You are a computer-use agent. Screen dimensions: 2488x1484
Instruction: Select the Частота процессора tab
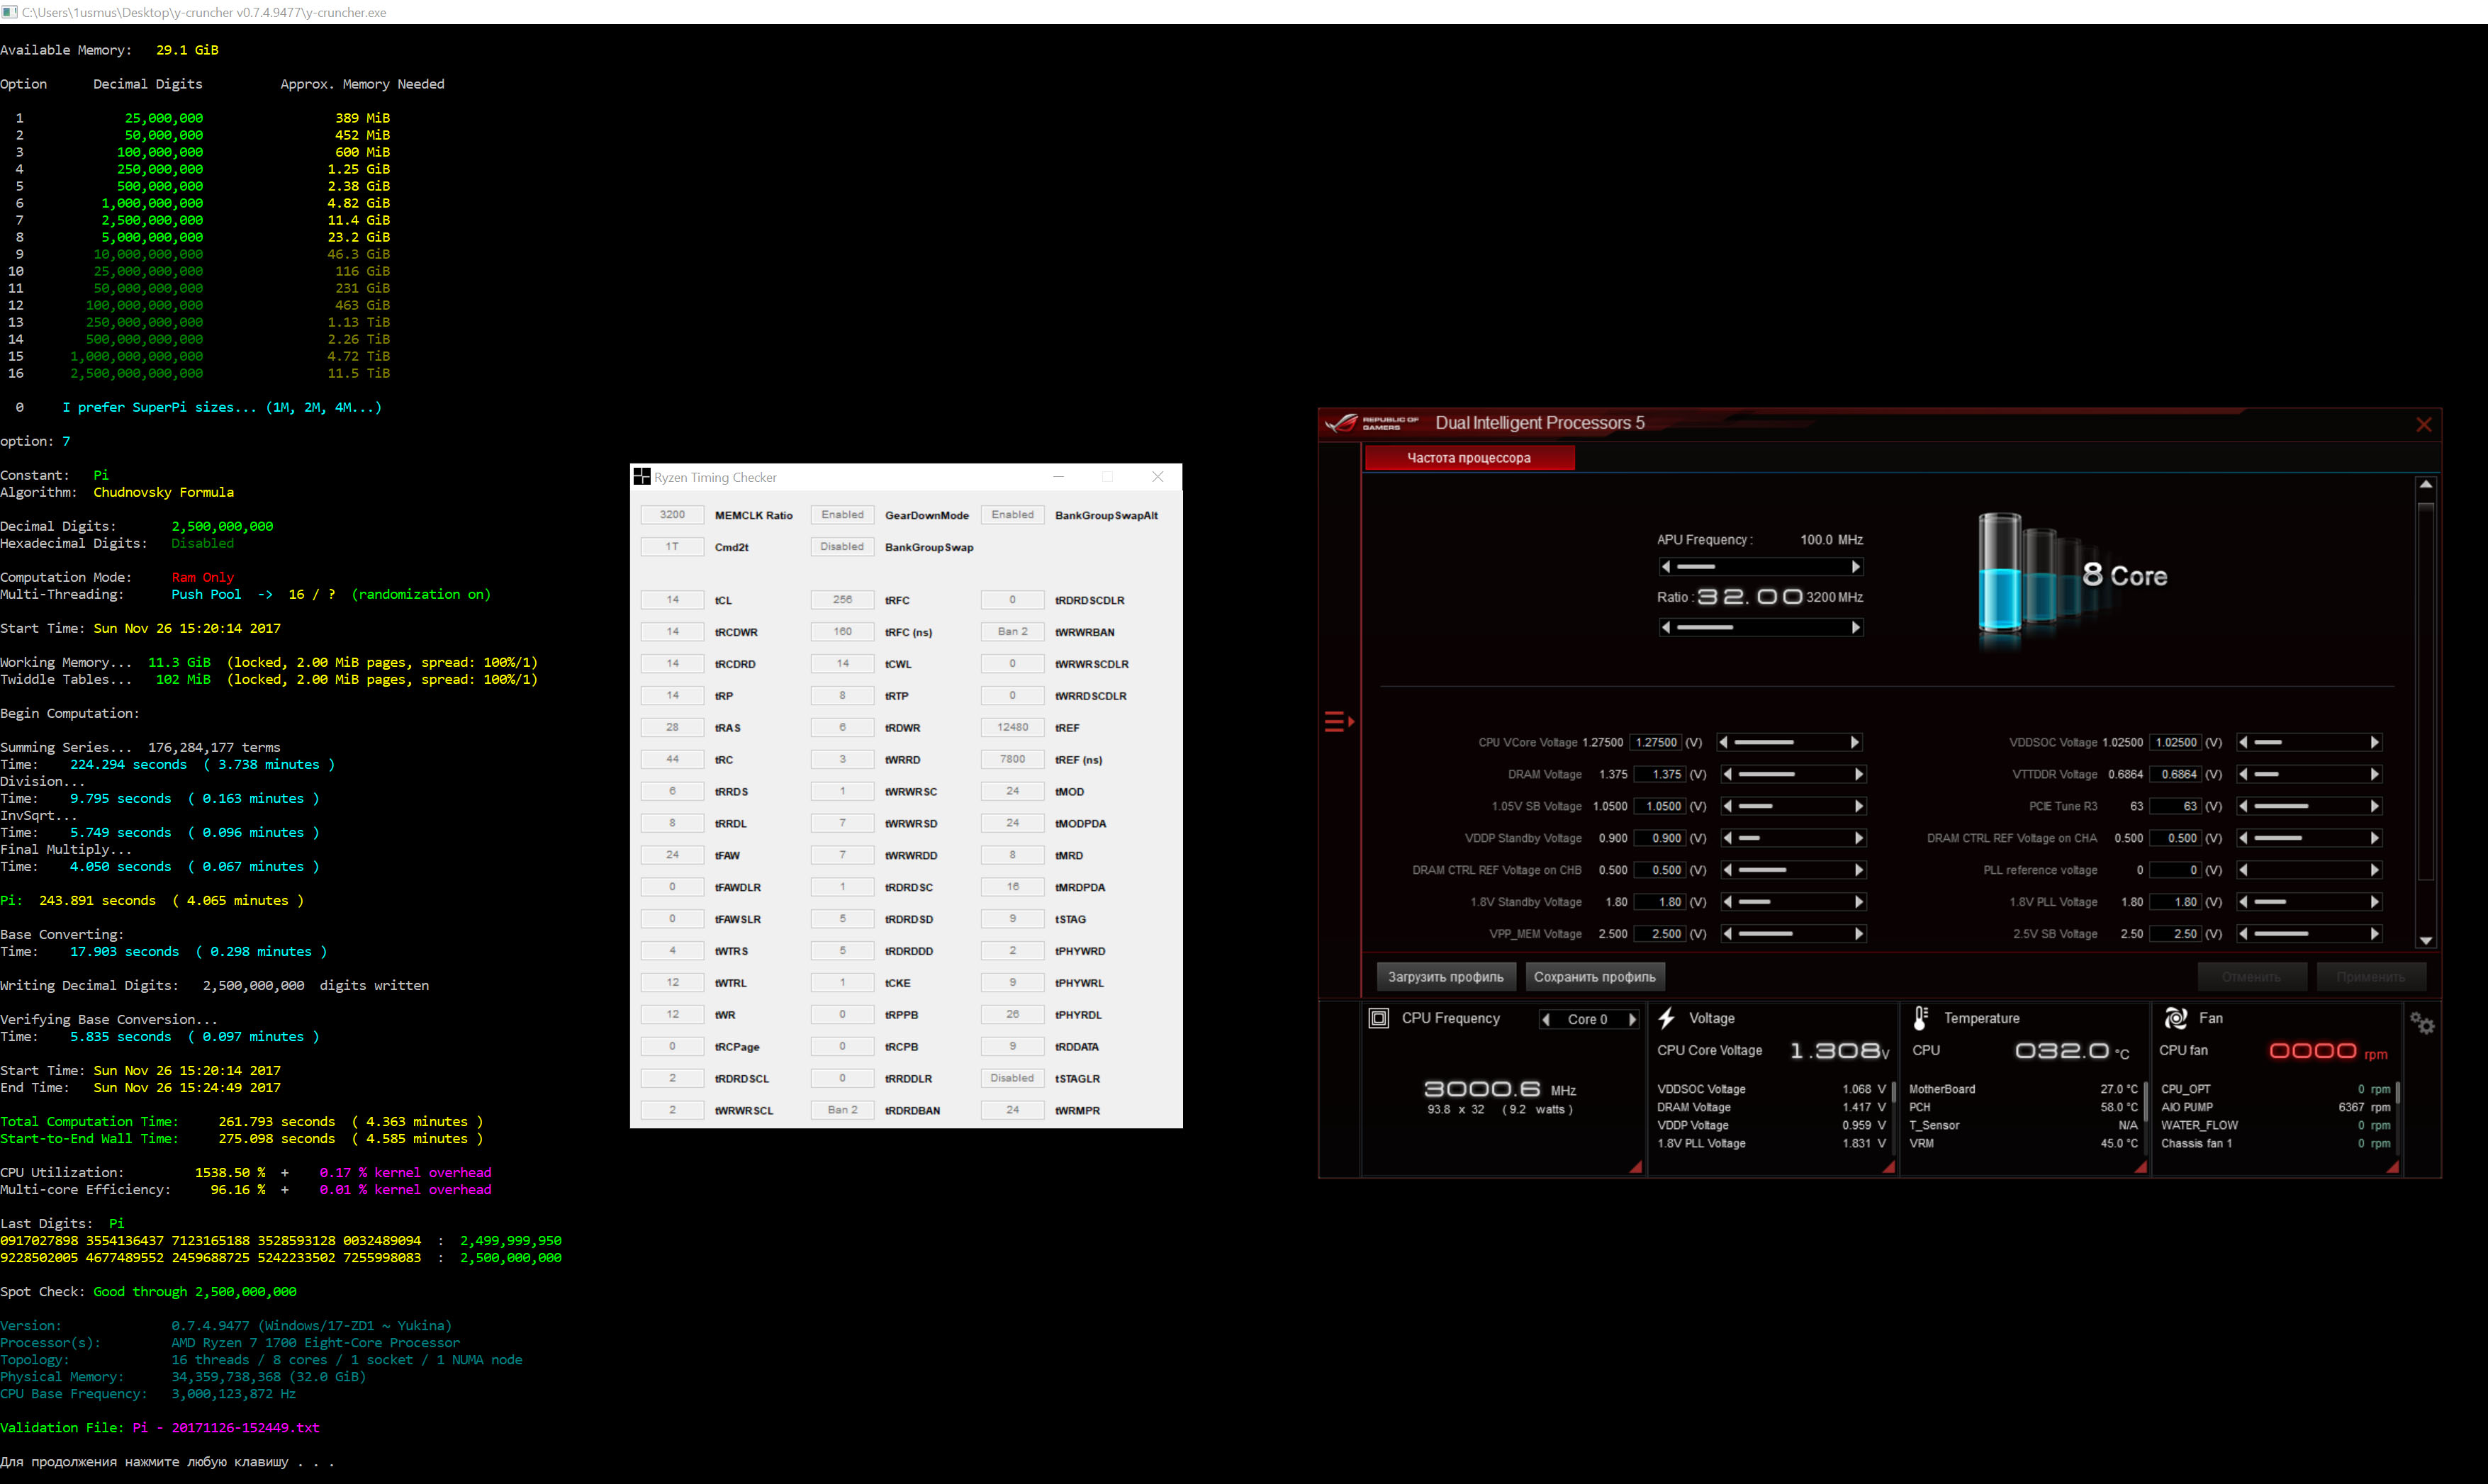coord(1468,458)
